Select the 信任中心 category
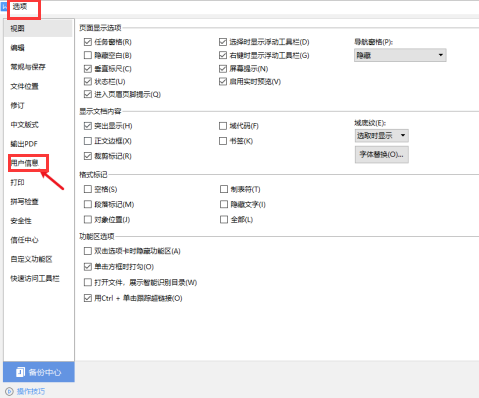 coord(24,240)
